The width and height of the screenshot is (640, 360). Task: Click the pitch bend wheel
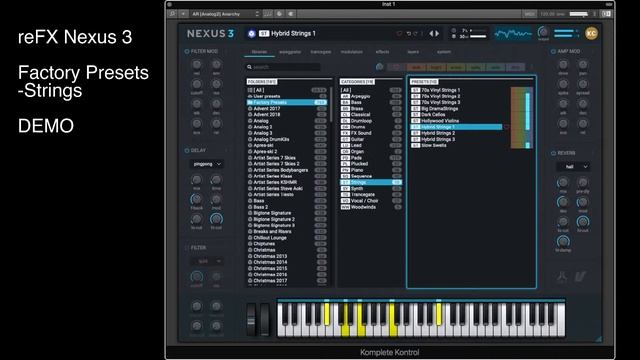(x=251, y=320)
